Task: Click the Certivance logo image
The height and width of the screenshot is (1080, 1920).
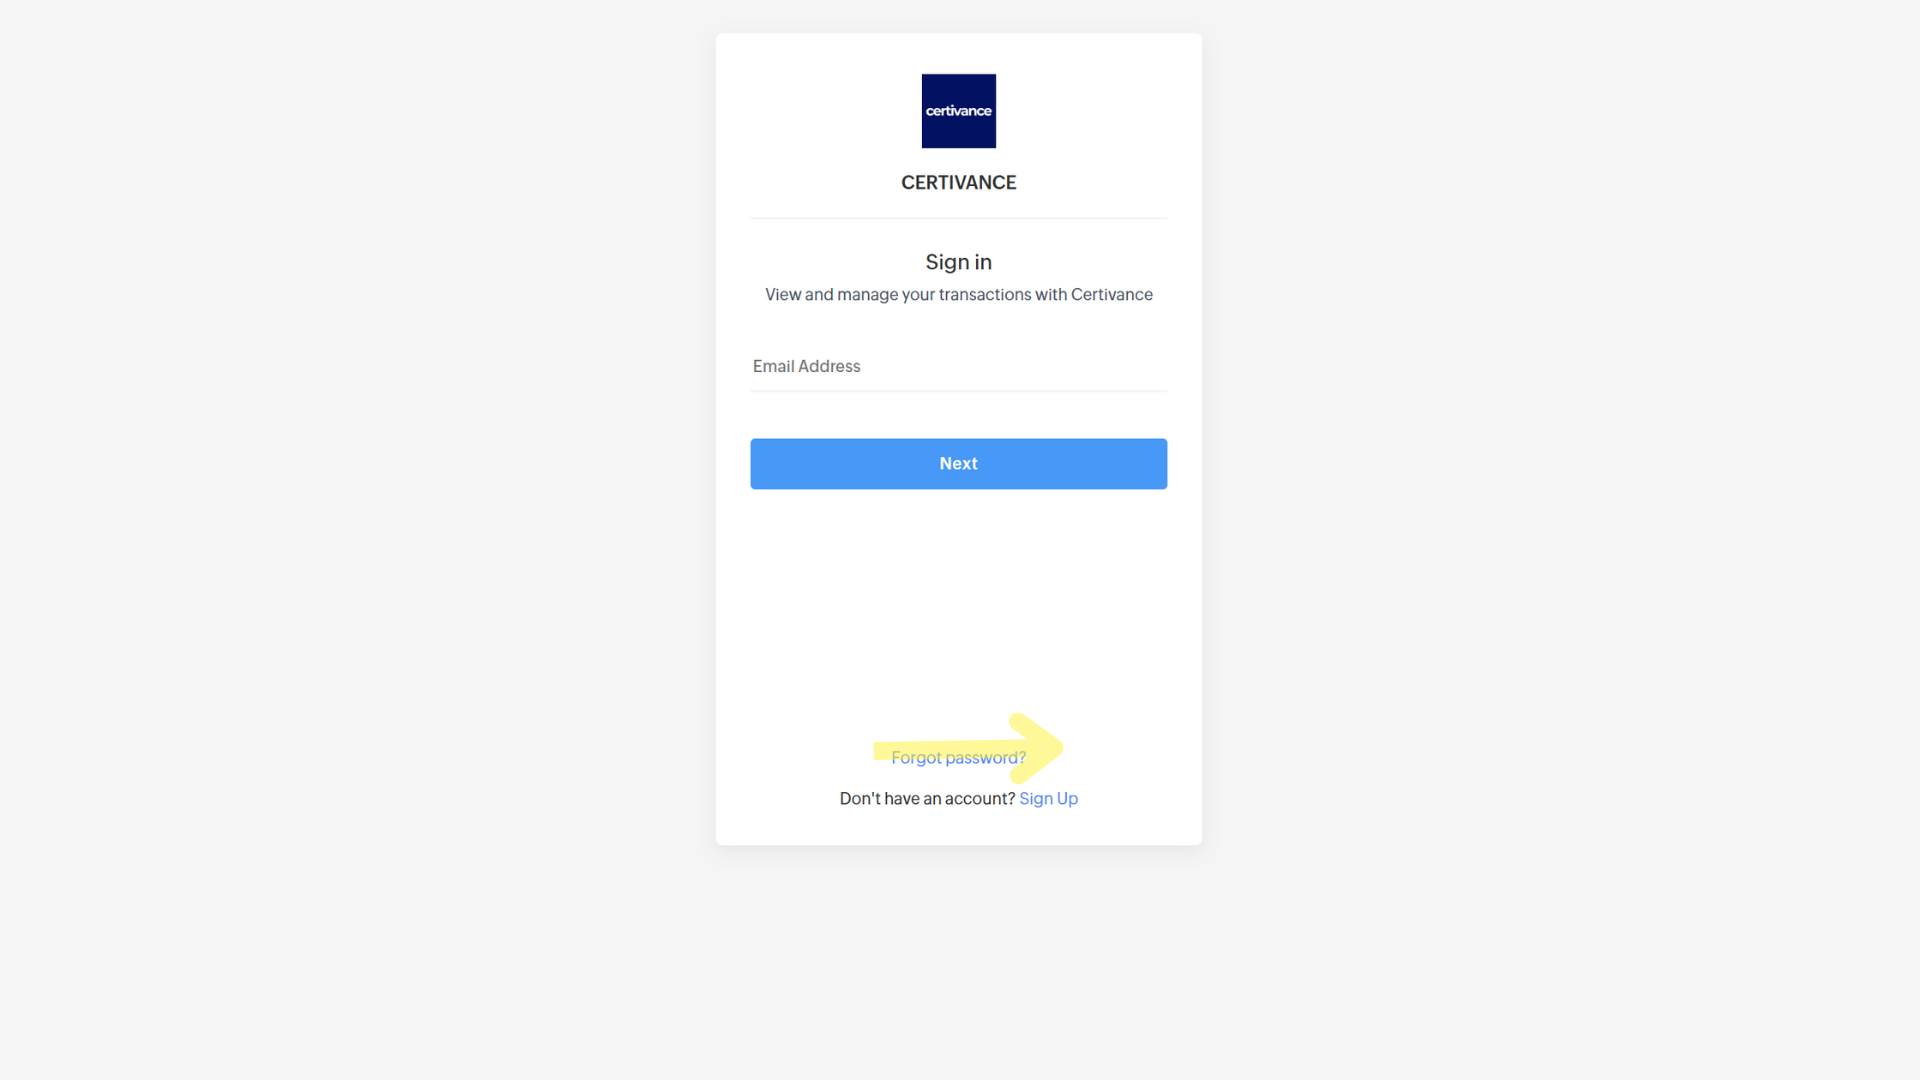Action: tap(958, 111)
